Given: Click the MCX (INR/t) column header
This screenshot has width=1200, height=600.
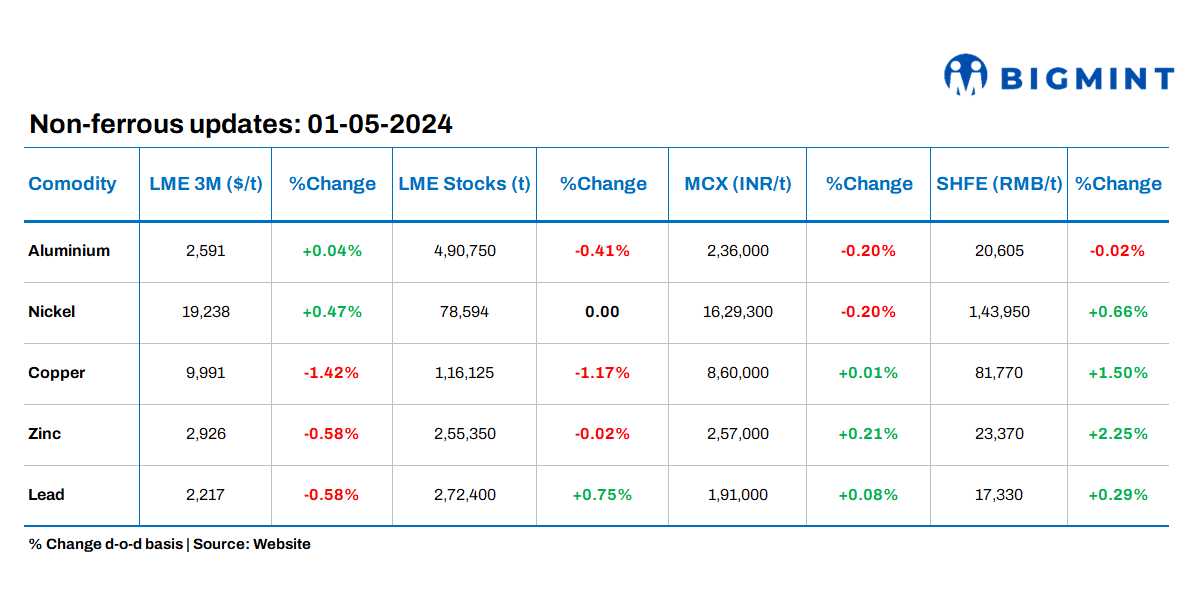Looking at the screenshot, I should (738, 184).
